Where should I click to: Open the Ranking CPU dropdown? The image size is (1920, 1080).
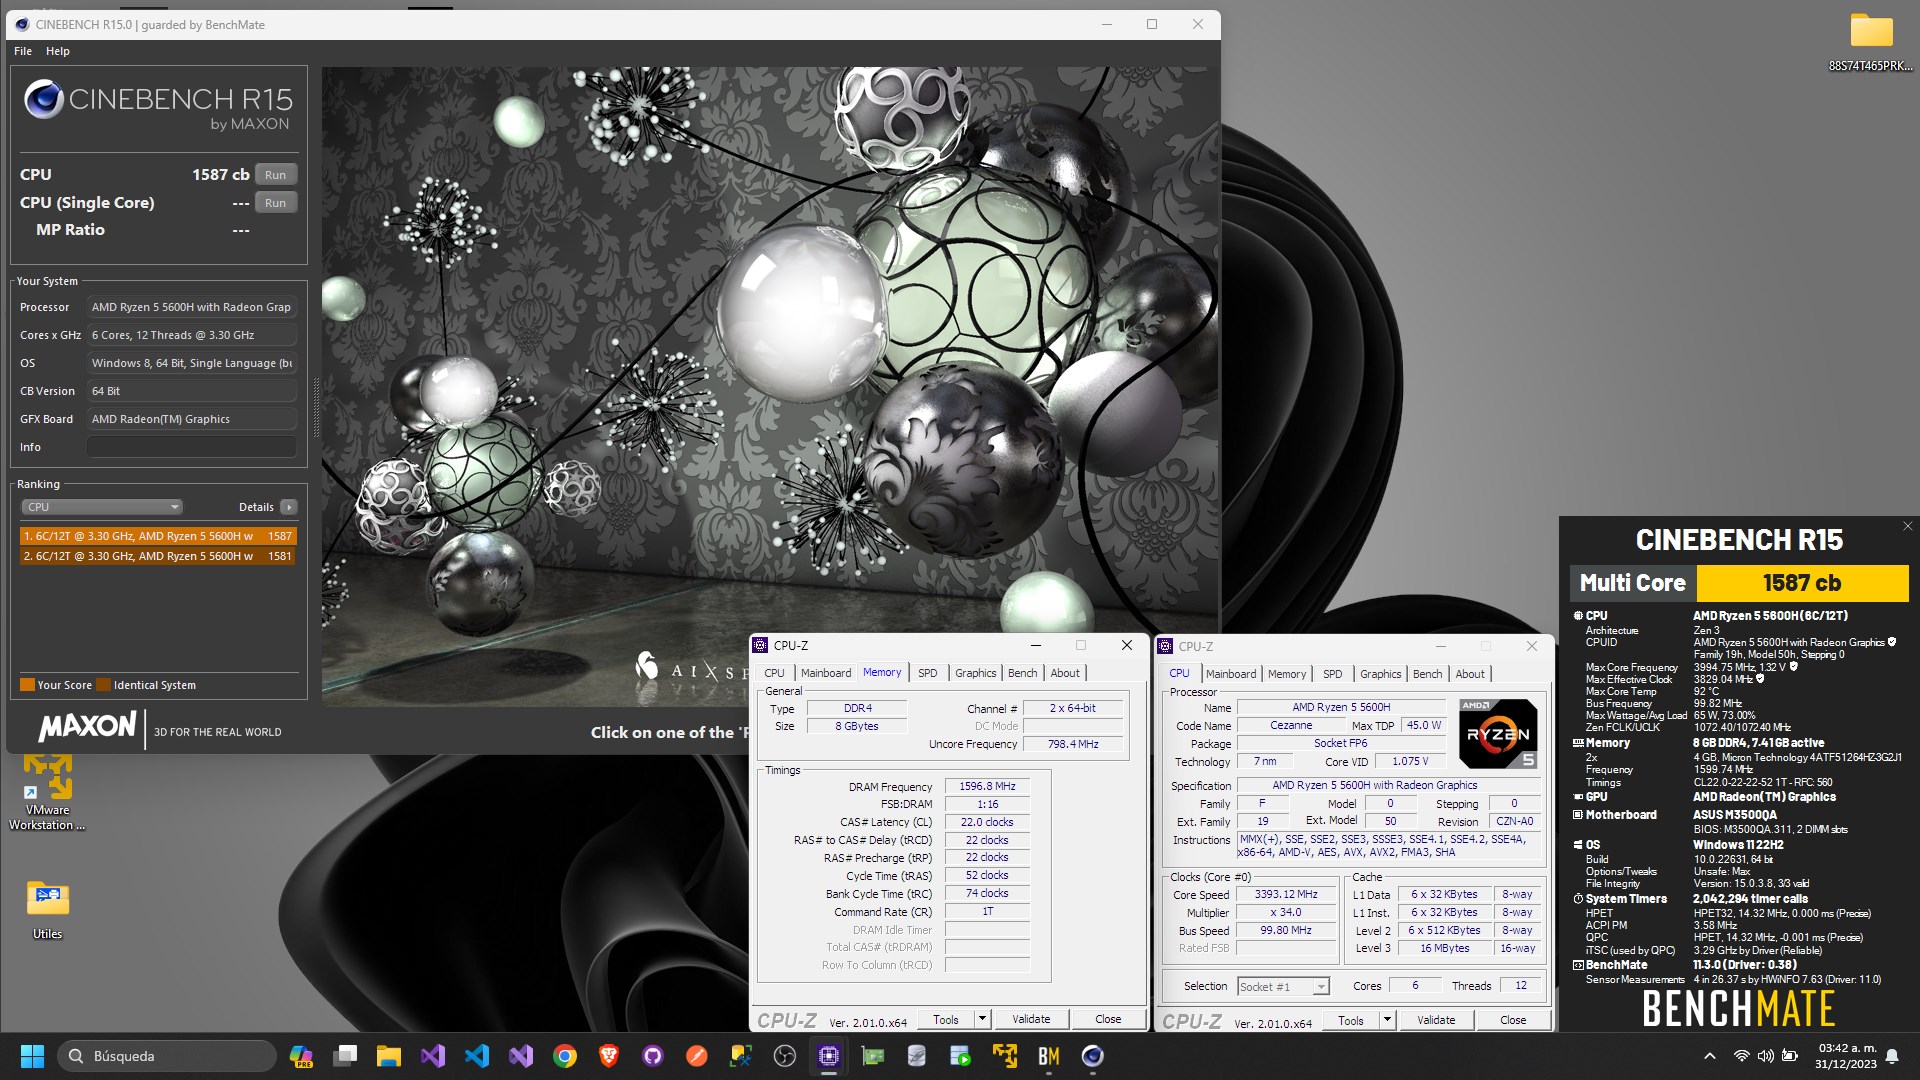[x=102, y=507]
